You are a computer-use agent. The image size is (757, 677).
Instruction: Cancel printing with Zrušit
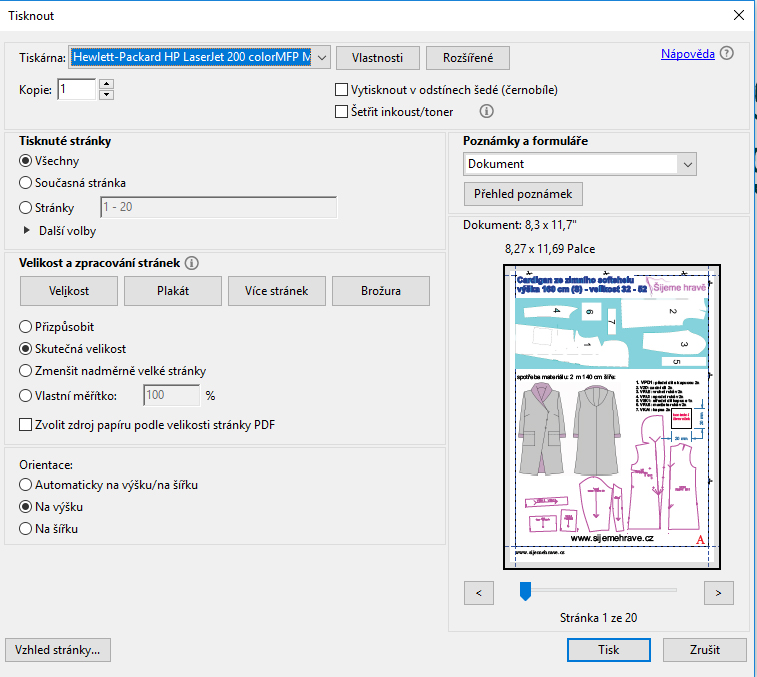(704, 650)
